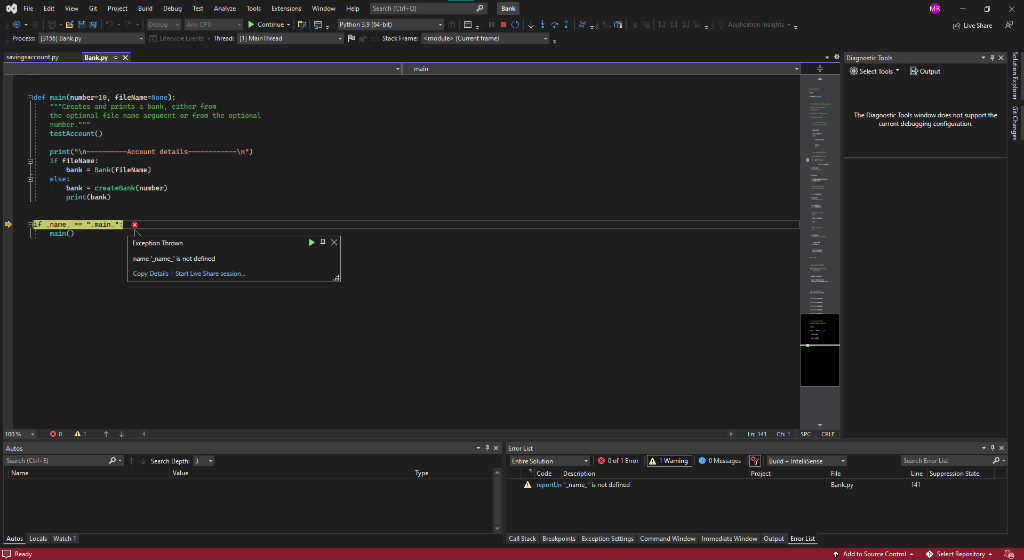Open the Debug menu
1024x560 pixels.
(172, 8)
